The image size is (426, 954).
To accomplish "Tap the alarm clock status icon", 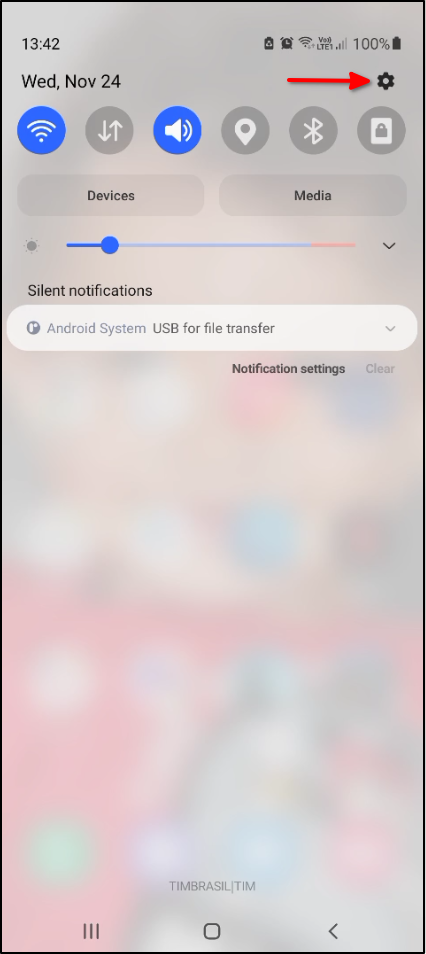I will [287, 44].
